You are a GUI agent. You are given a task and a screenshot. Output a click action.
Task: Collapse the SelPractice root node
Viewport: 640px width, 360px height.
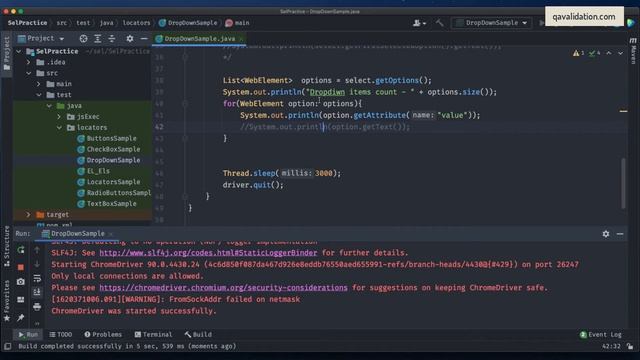[18, 51]
